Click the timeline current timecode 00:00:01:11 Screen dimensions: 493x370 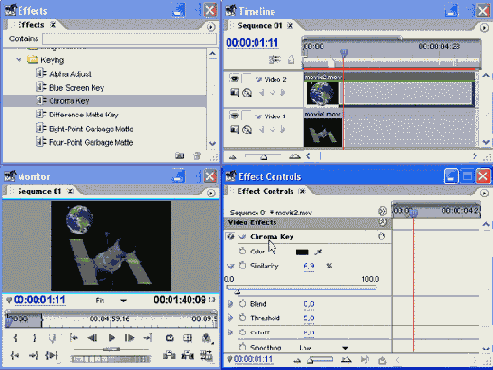click(252, 43)
